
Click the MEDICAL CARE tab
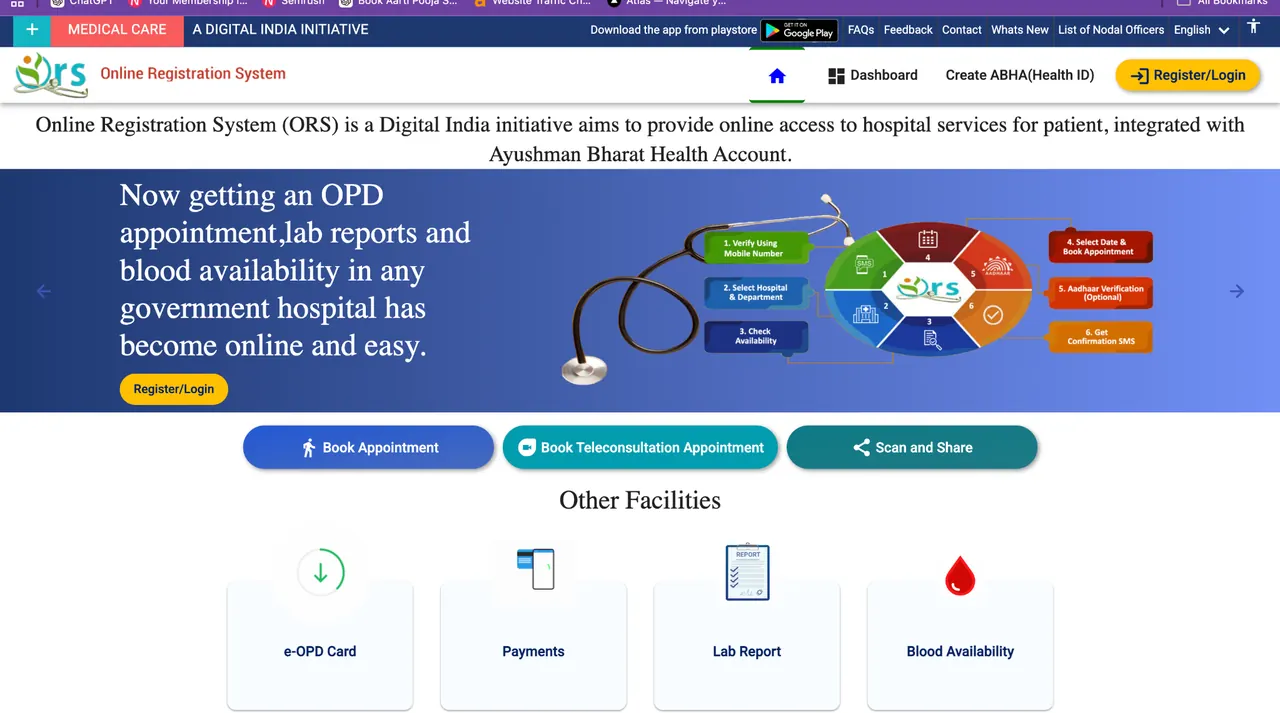coord(117,30)
